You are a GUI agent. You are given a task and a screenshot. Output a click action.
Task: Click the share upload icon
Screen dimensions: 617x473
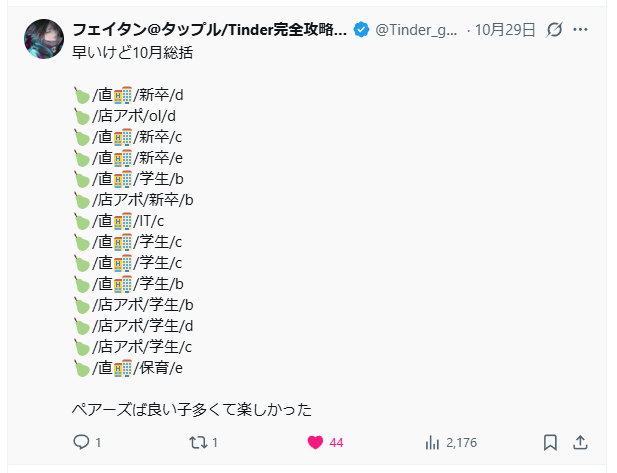tap(580, 442)
